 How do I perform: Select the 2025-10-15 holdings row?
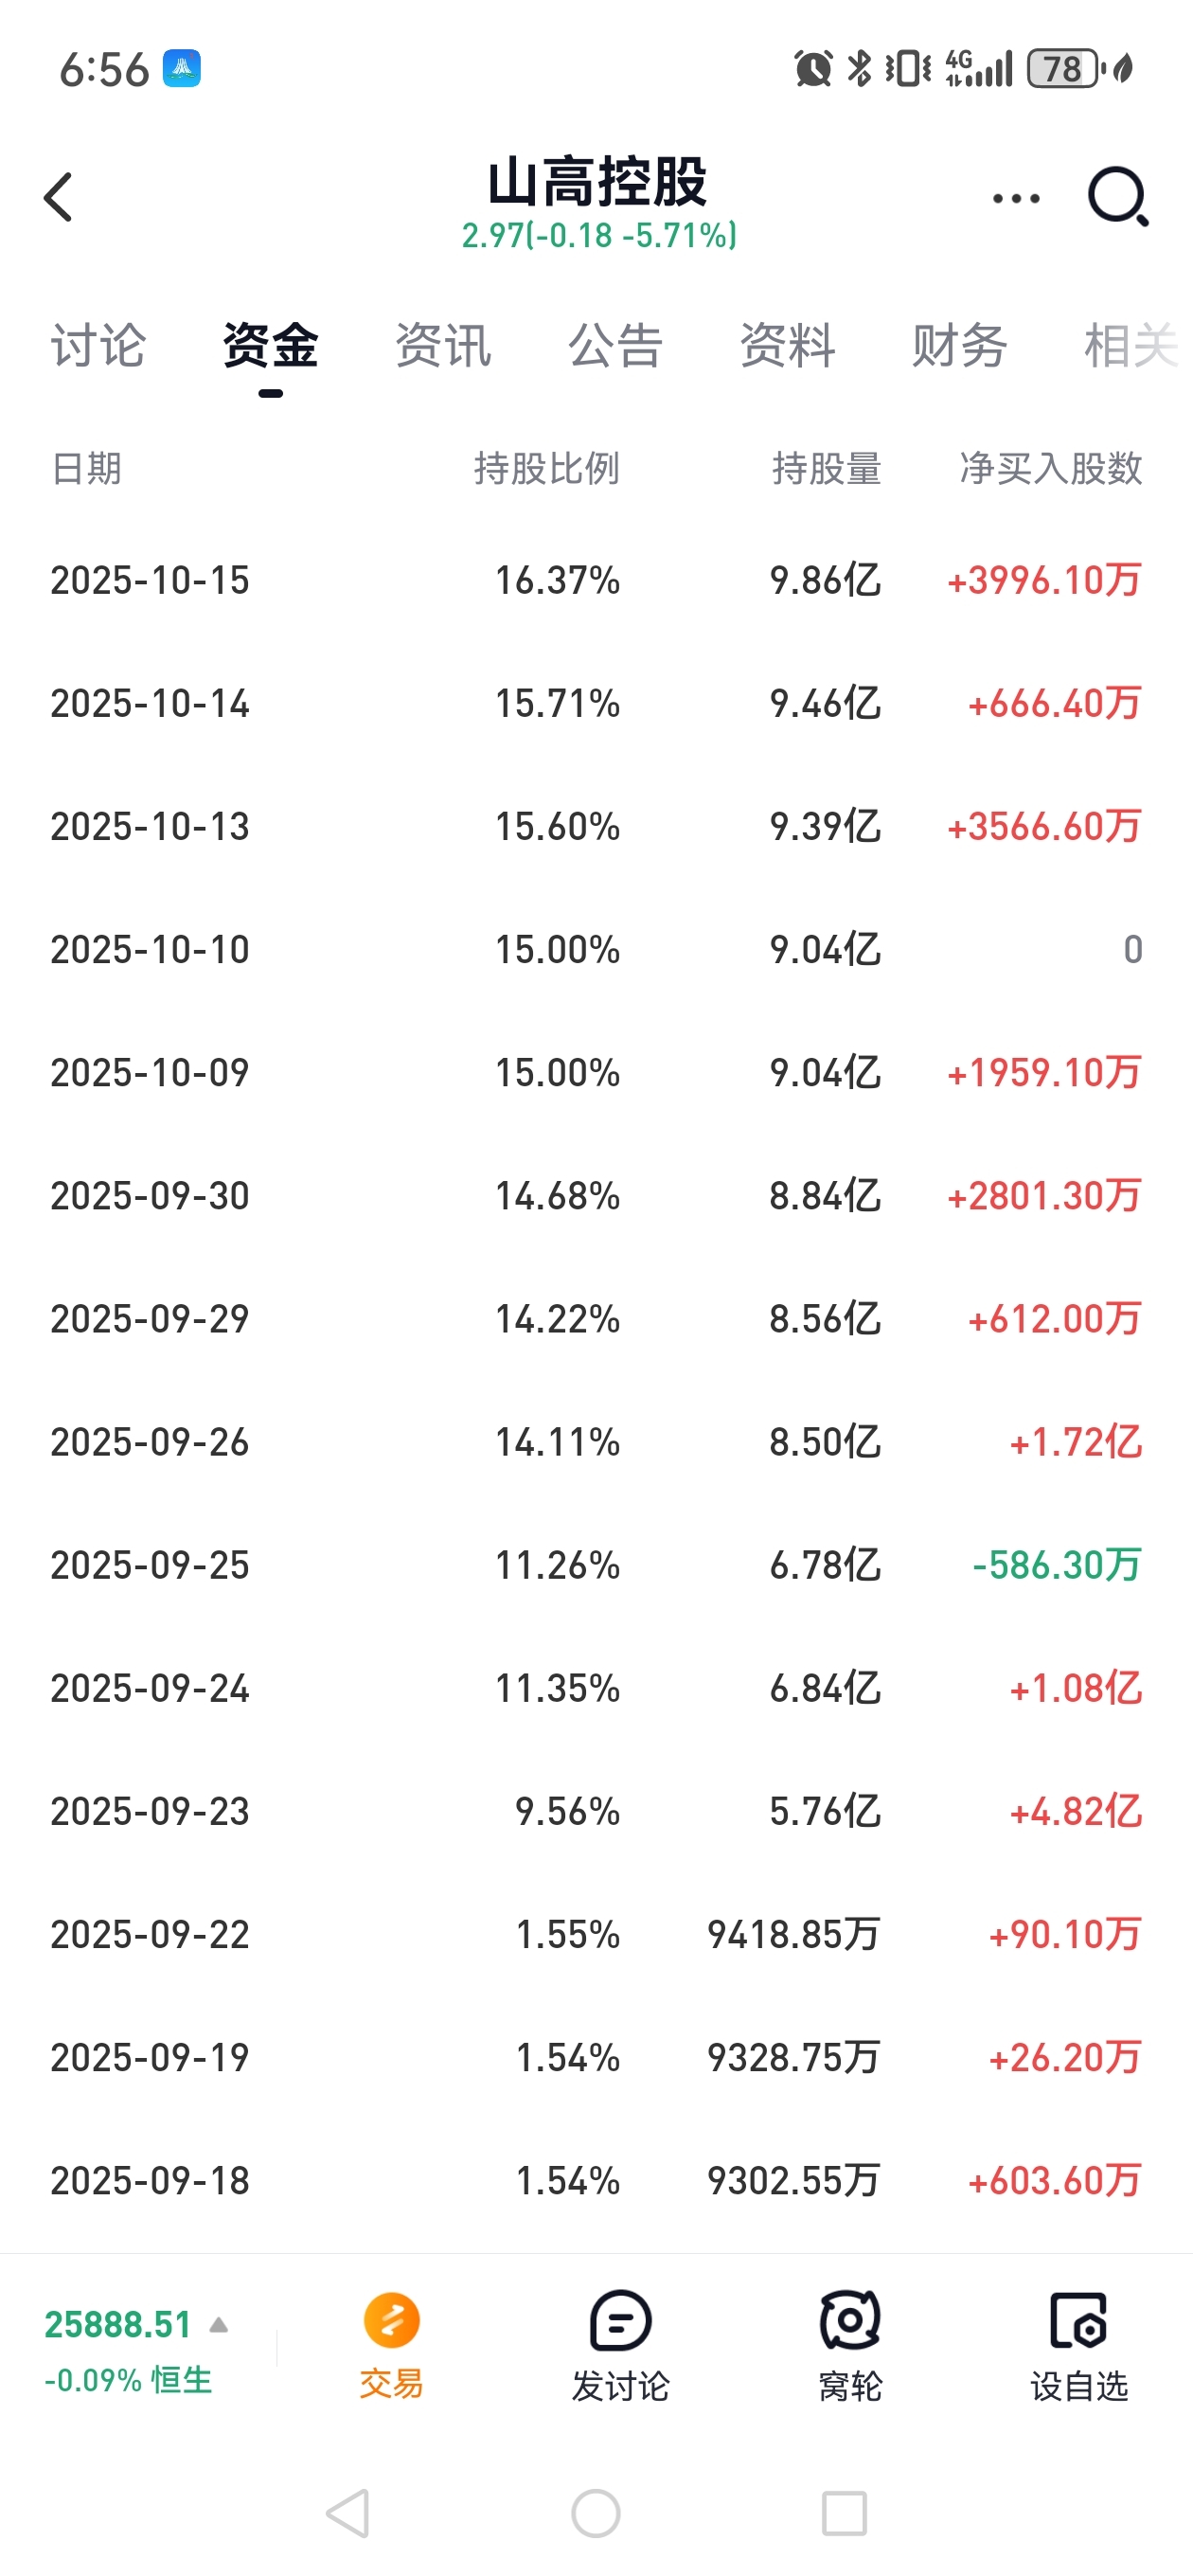pos(596,580)
